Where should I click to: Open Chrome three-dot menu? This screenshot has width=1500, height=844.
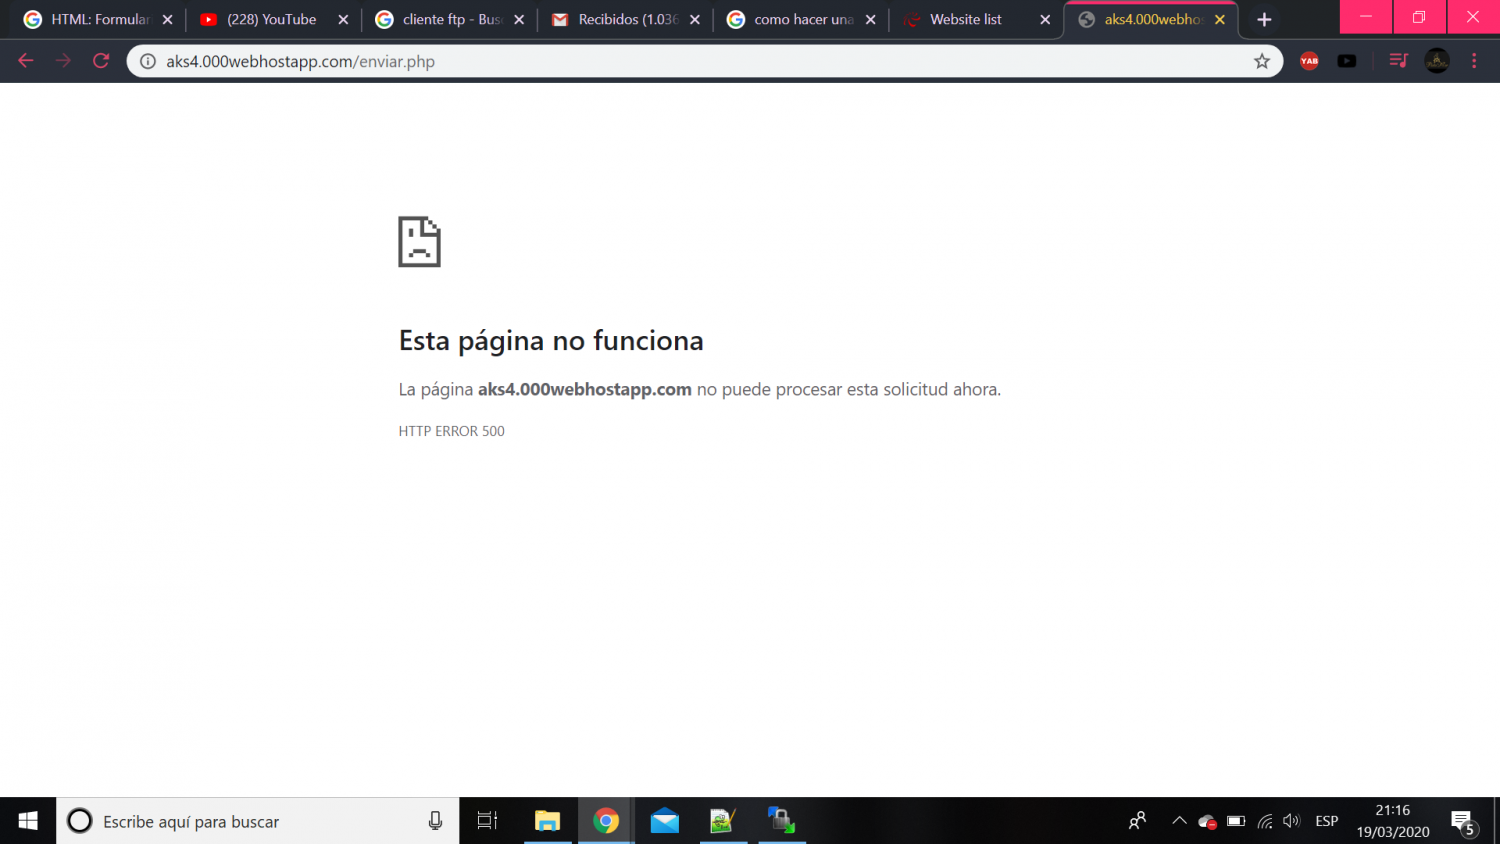(1474, 61)
